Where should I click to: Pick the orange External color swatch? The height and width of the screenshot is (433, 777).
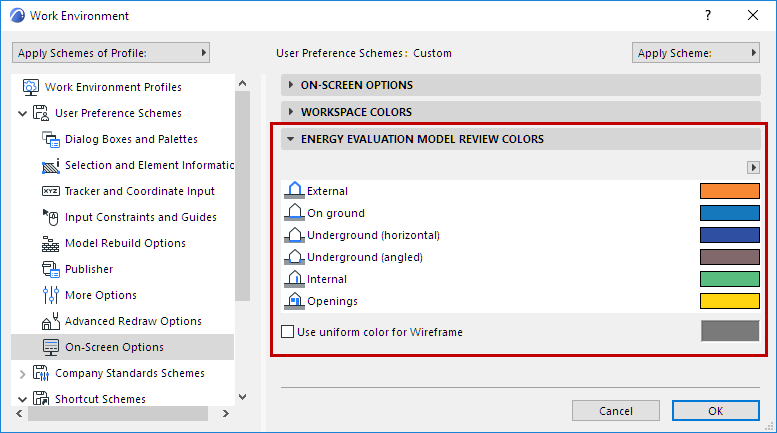click(x=729, y=191)
